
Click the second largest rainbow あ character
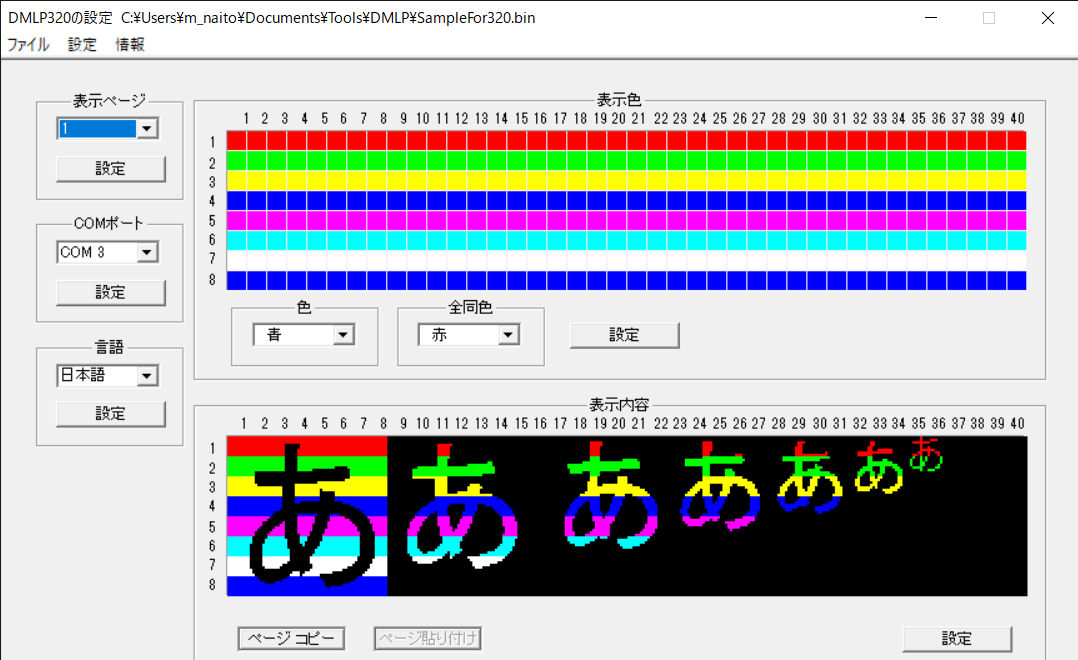[x=462, y=505]
